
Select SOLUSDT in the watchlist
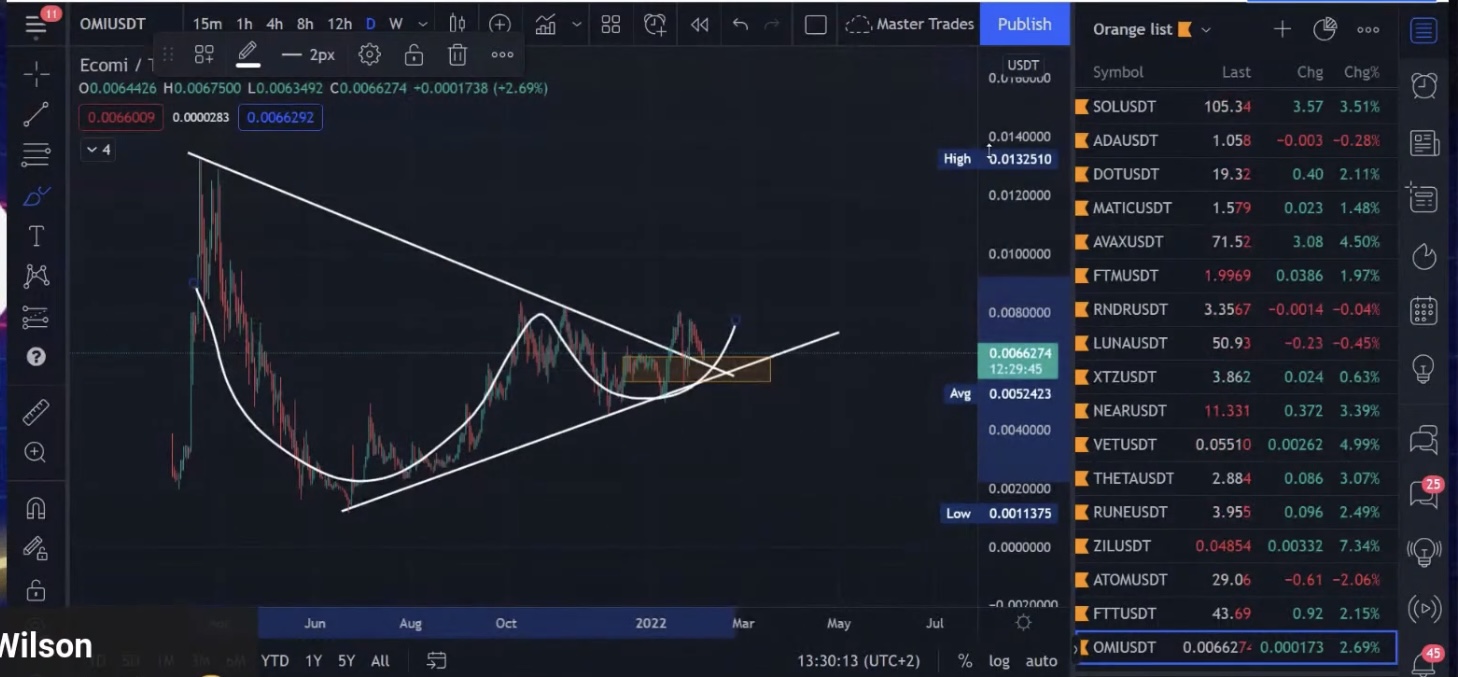click(1235, 106)
